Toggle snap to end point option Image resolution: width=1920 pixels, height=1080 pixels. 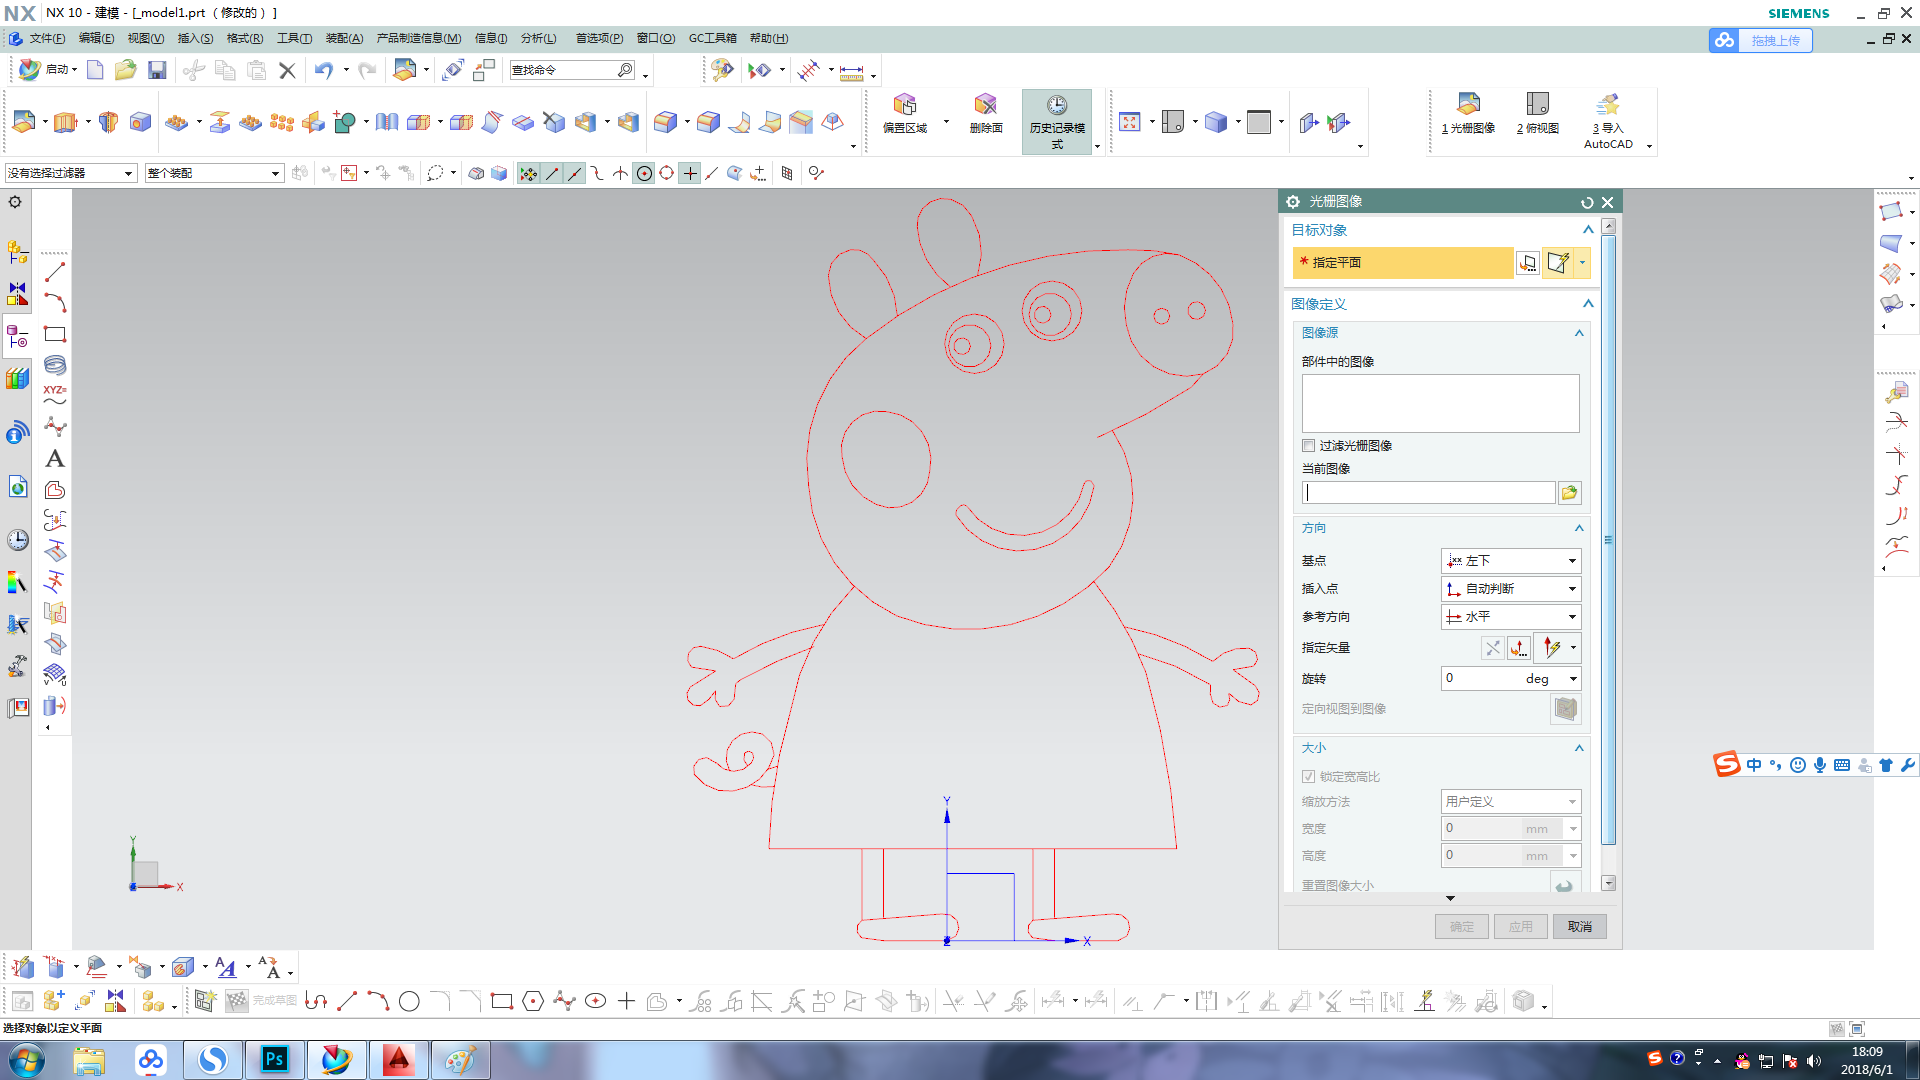click(551, 173)
